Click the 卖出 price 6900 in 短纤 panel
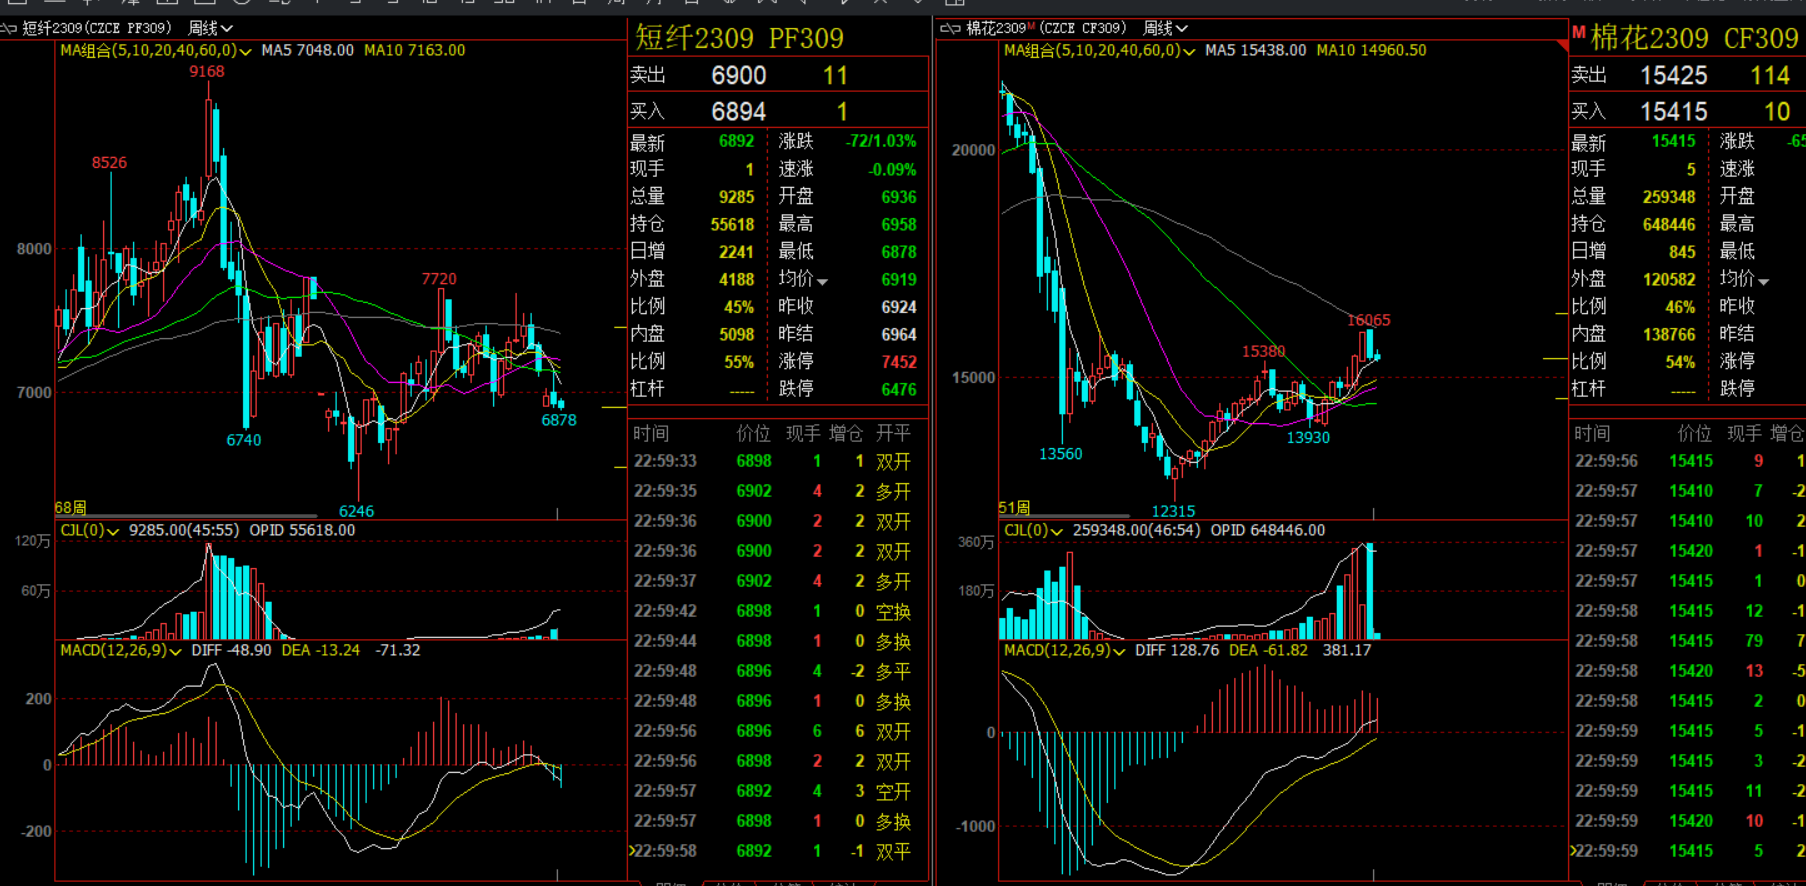This screenshot has height=886, width=1806. (738, 76)
